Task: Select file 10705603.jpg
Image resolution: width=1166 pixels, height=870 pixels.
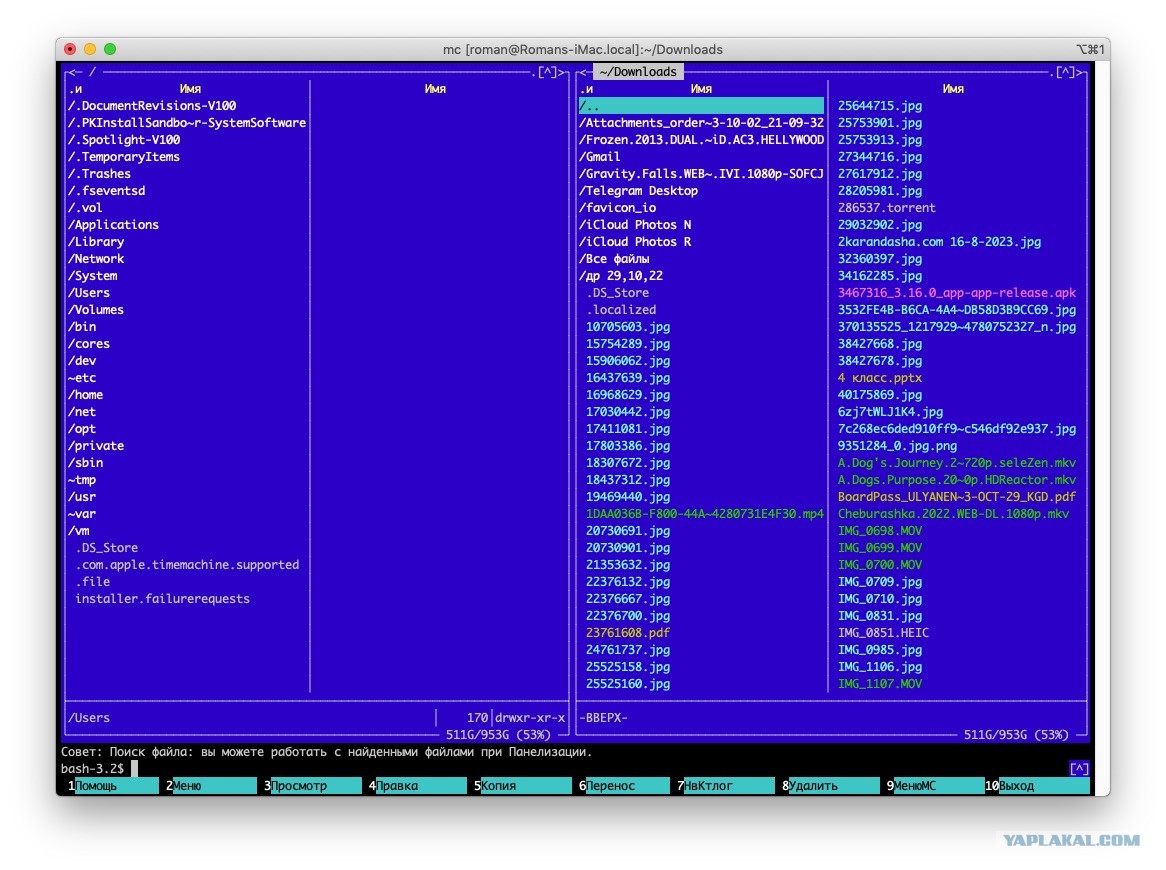Action: [x=628, y=327]
